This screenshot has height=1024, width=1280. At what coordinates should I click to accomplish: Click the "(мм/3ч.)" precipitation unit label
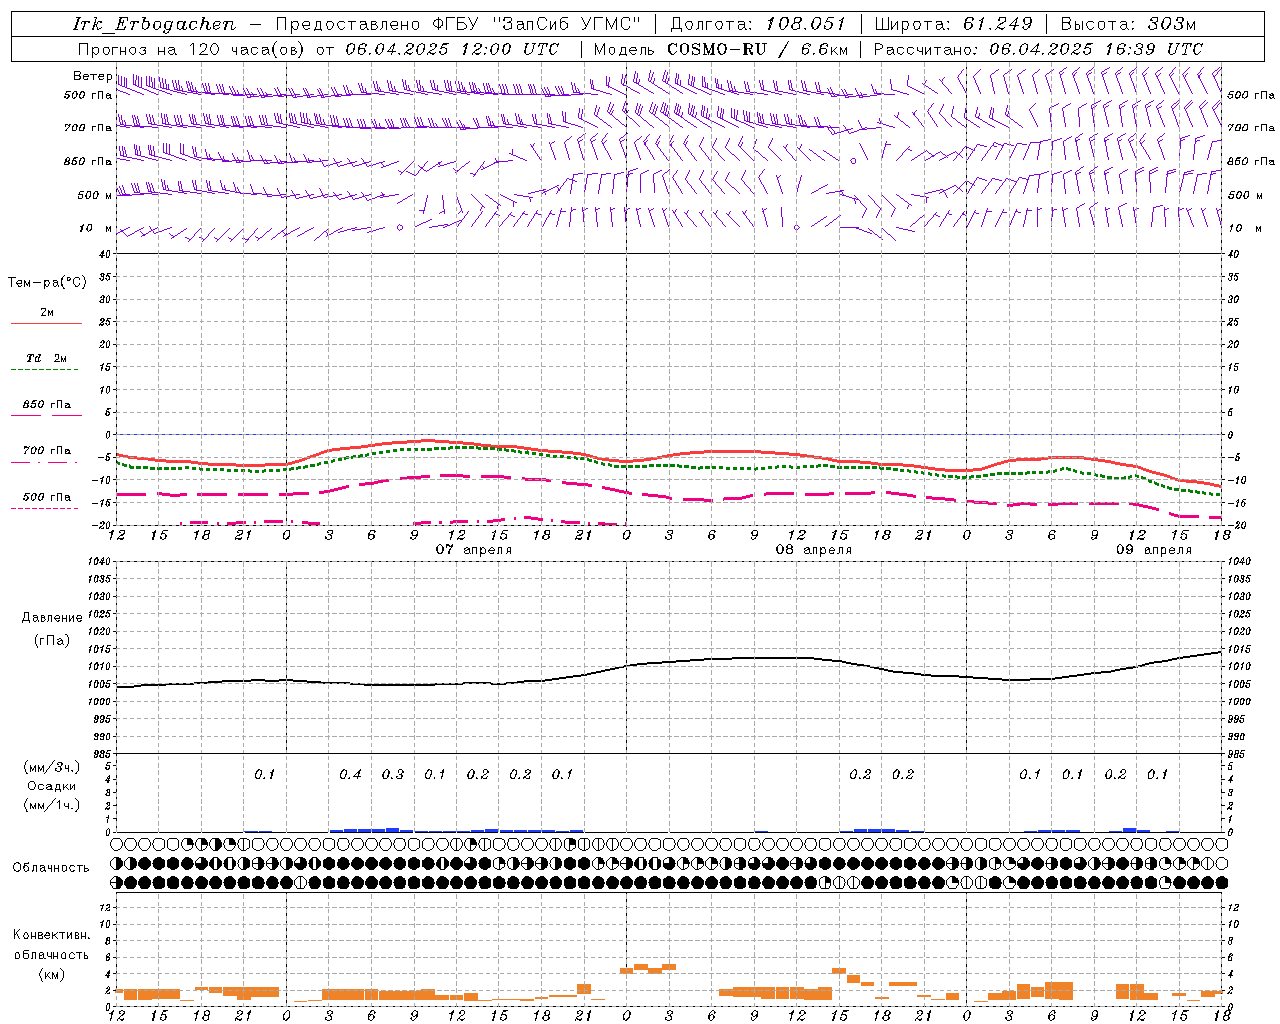coord(52,768)
